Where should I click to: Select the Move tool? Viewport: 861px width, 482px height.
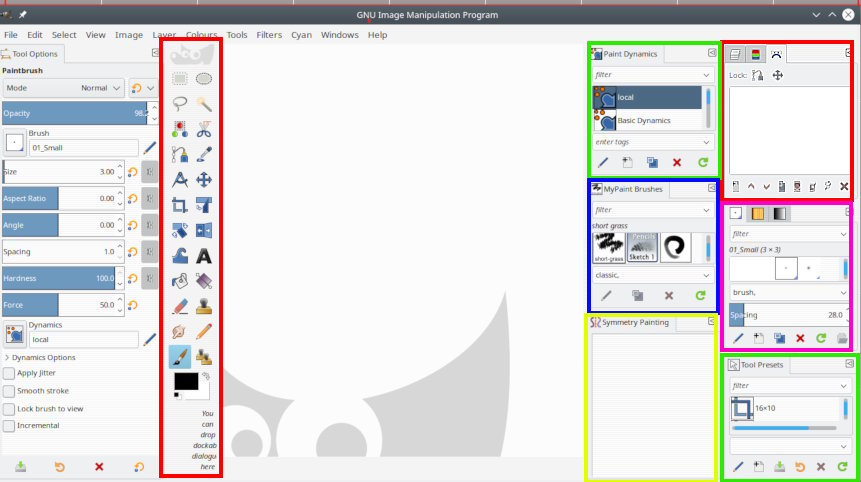point(204,180)
